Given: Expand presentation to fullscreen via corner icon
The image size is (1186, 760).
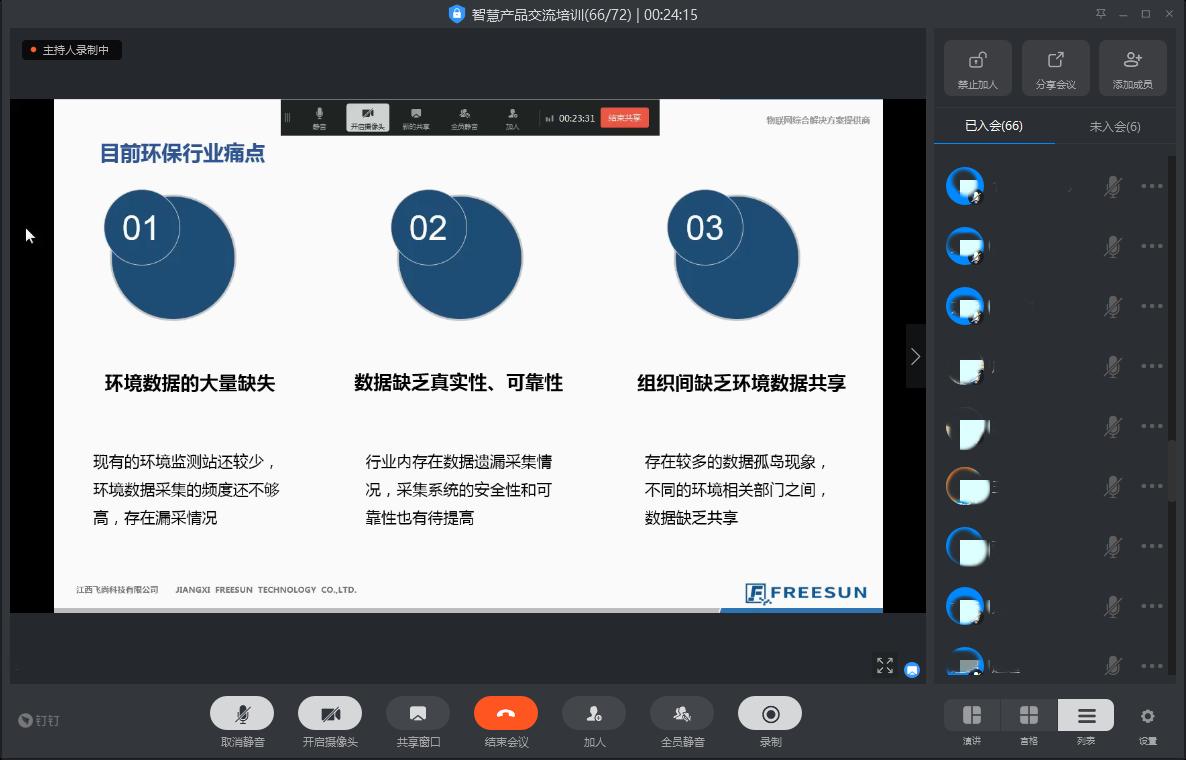Looking at the screenshot, I should click(885, 665).
